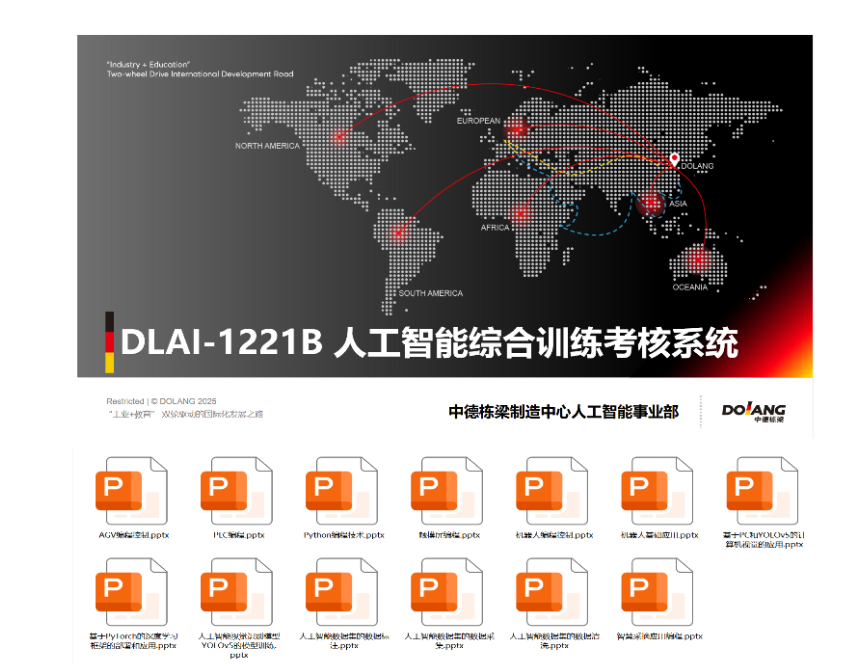Image resolution: width=846 pixels, height=666 pixels.
Task: Click the SOUTH AMERICA map label
Action: tap(431, 293)
